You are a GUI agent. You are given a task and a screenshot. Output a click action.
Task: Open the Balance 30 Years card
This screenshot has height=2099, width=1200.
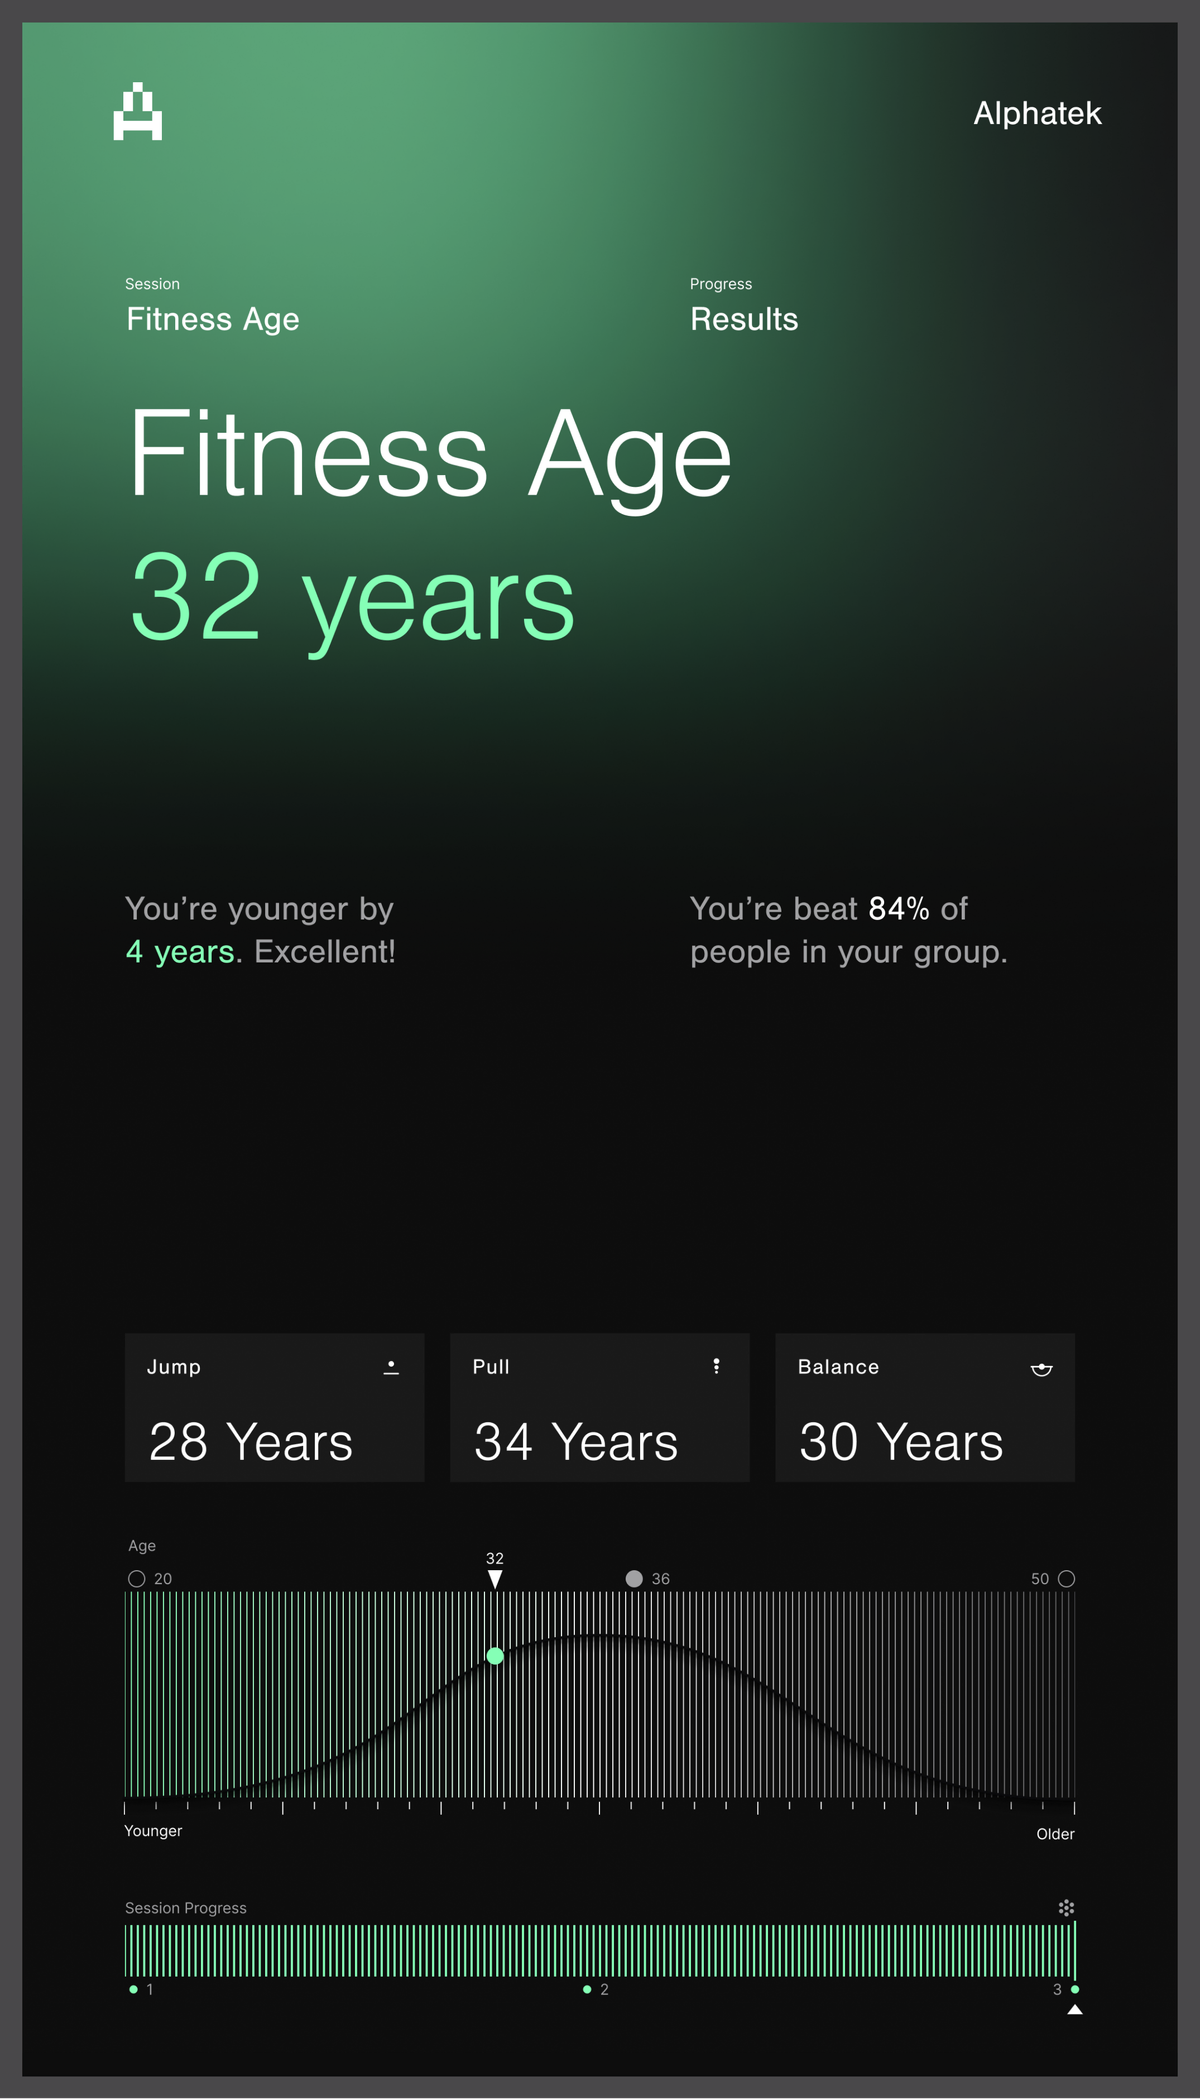tap(925, 1407)
